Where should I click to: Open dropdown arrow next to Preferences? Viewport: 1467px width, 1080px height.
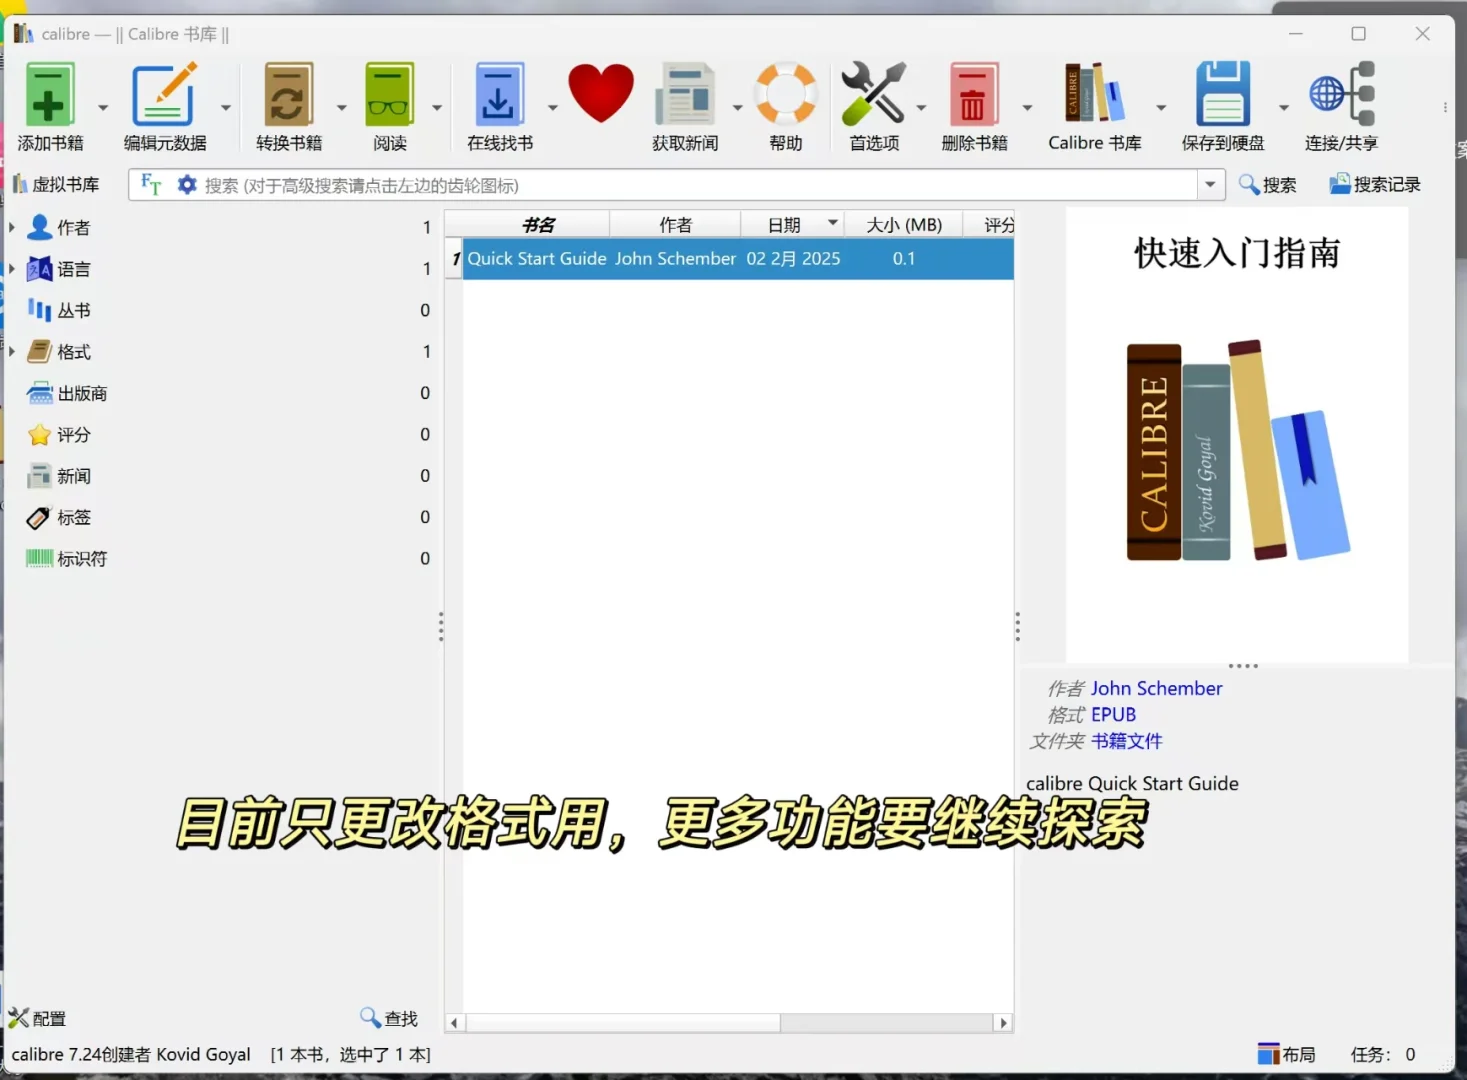pos(921,107)
